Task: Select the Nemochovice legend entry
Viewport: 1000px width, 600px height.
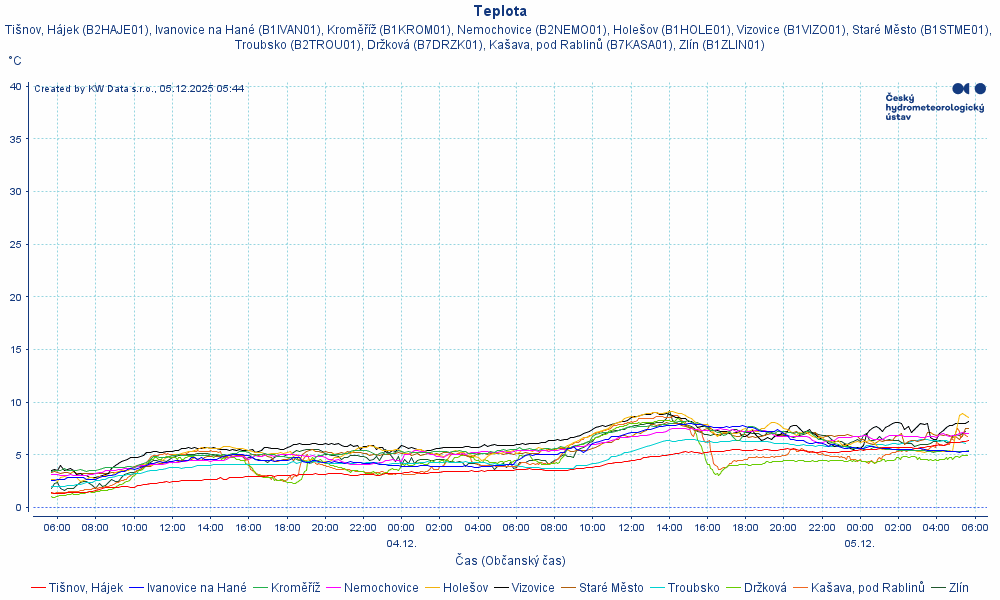Action: (x=381, y=588)
